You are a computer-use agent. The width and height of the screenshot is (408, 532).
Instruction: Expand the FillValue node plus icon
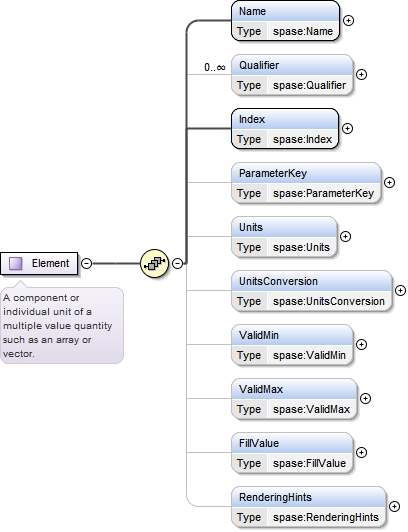[362, 452]
